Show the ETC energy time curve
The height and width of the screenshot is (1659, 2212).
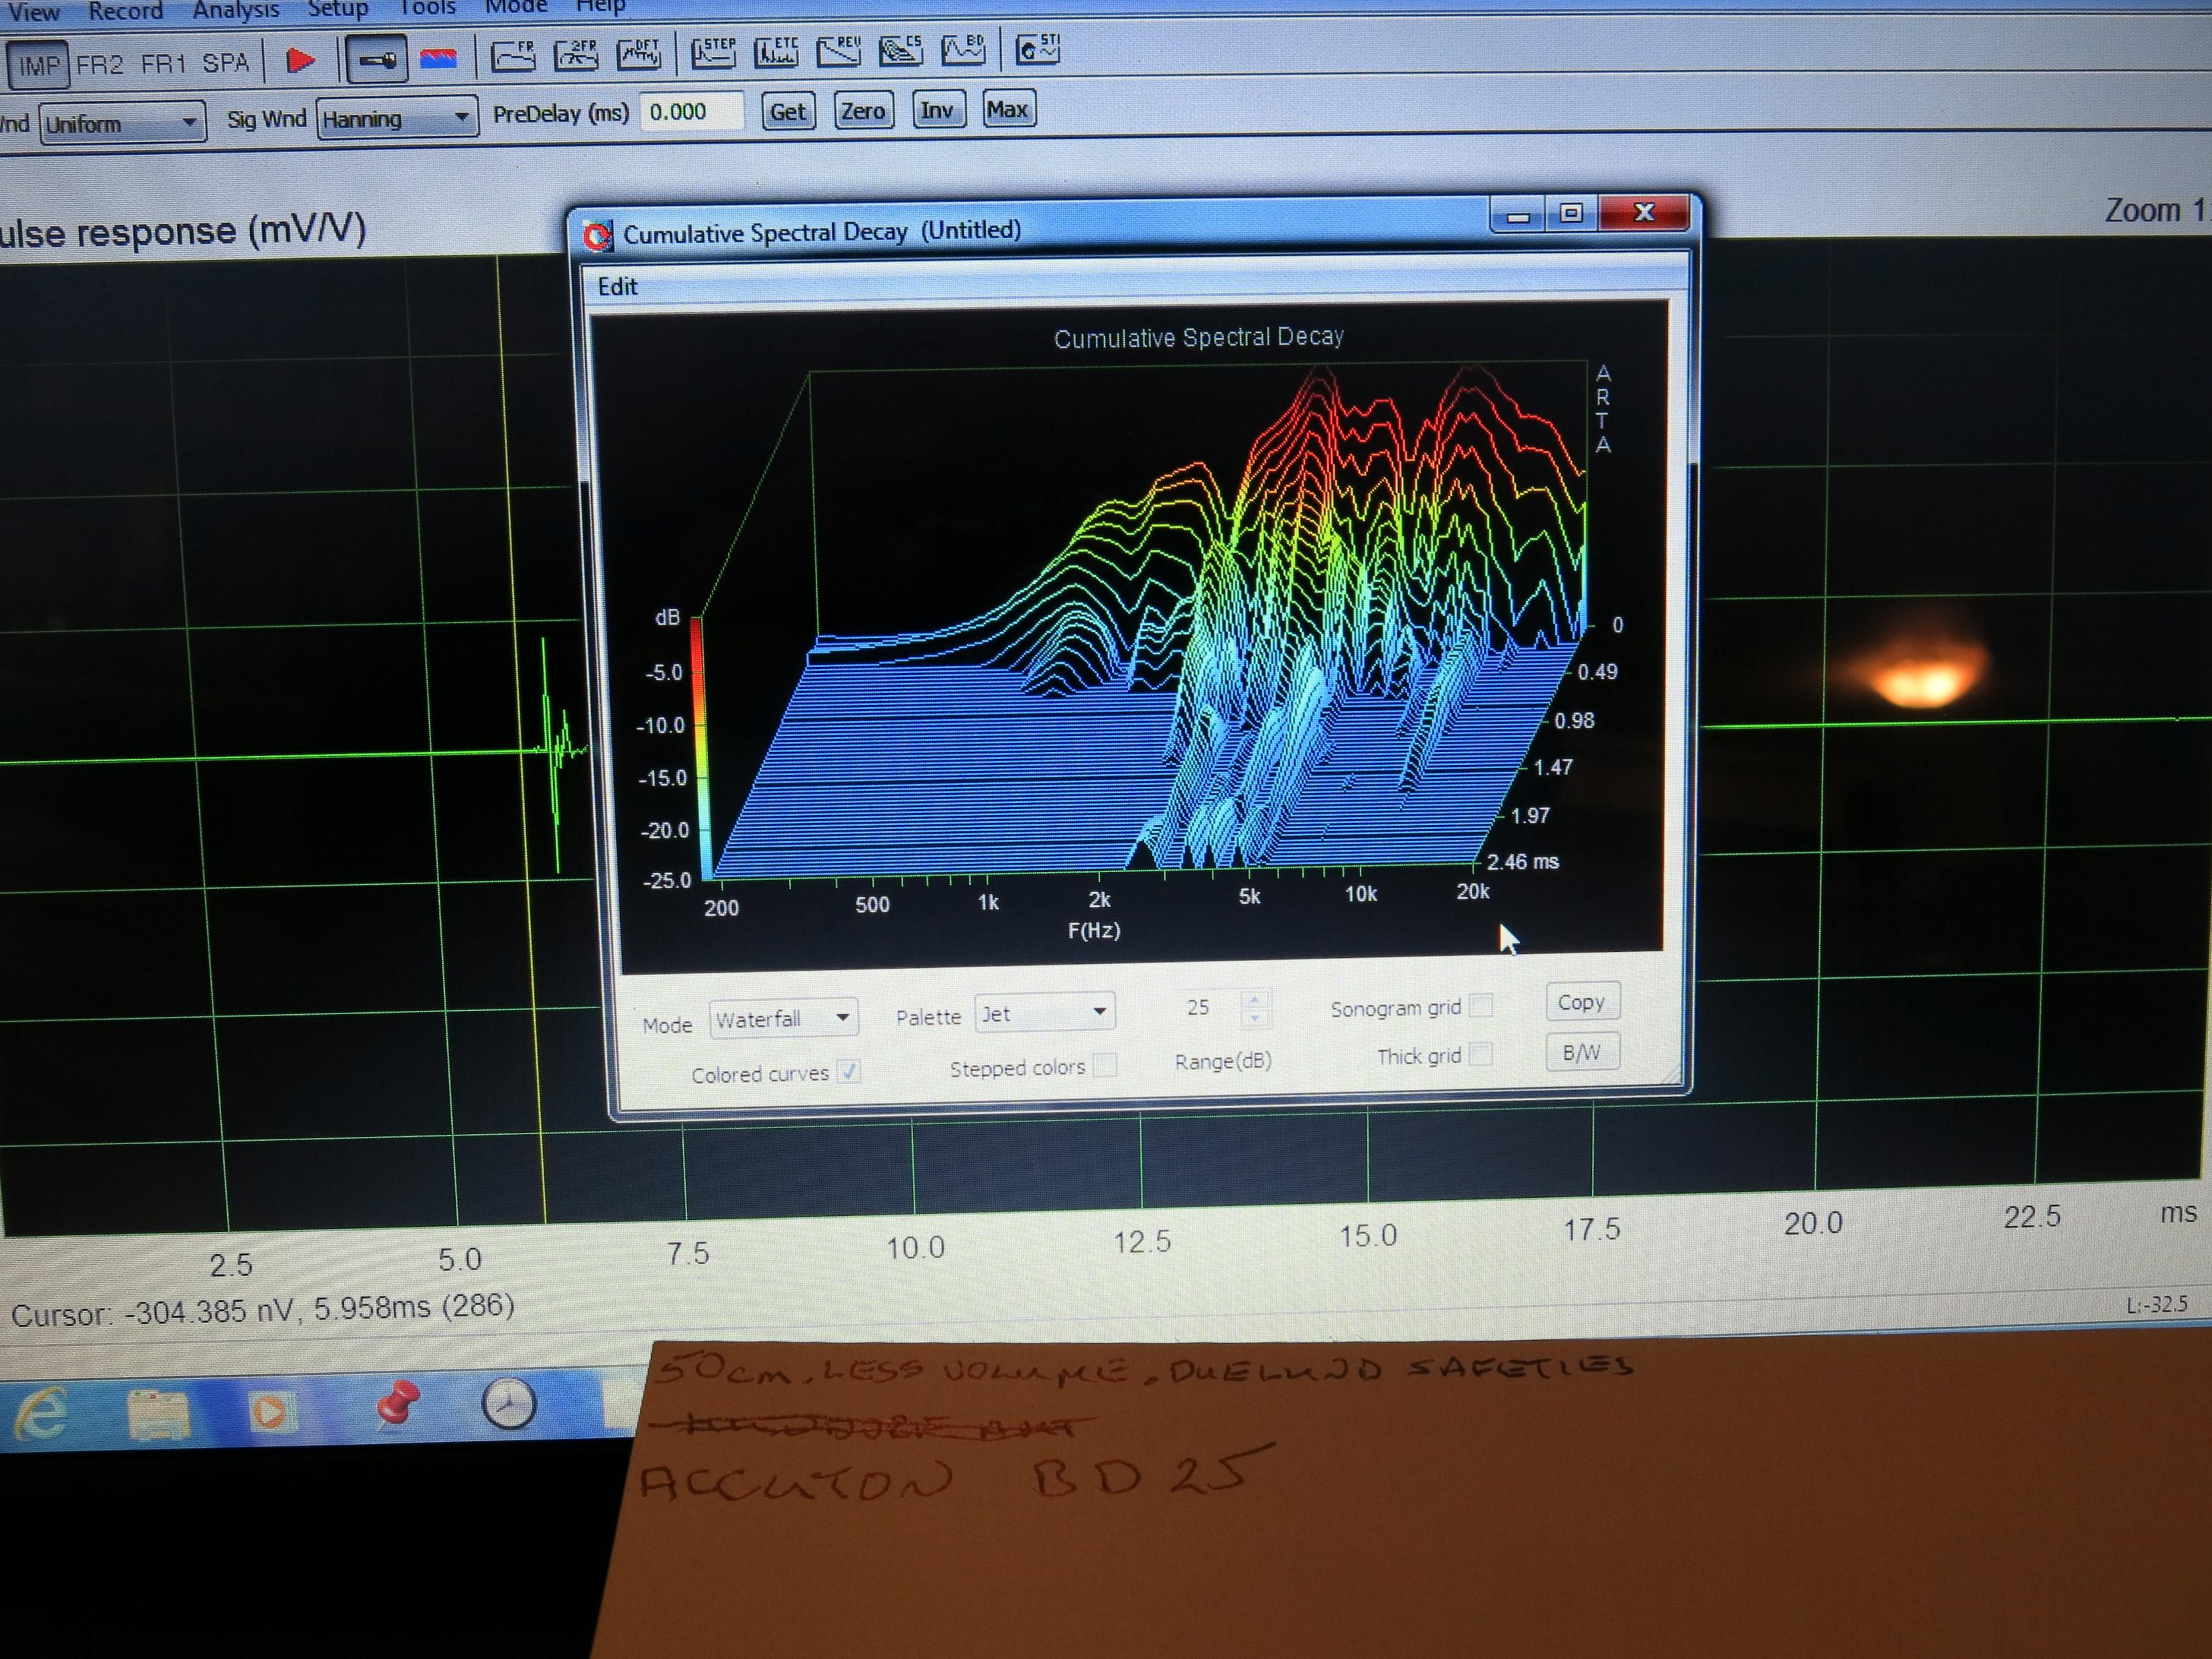tap(776, 51)
